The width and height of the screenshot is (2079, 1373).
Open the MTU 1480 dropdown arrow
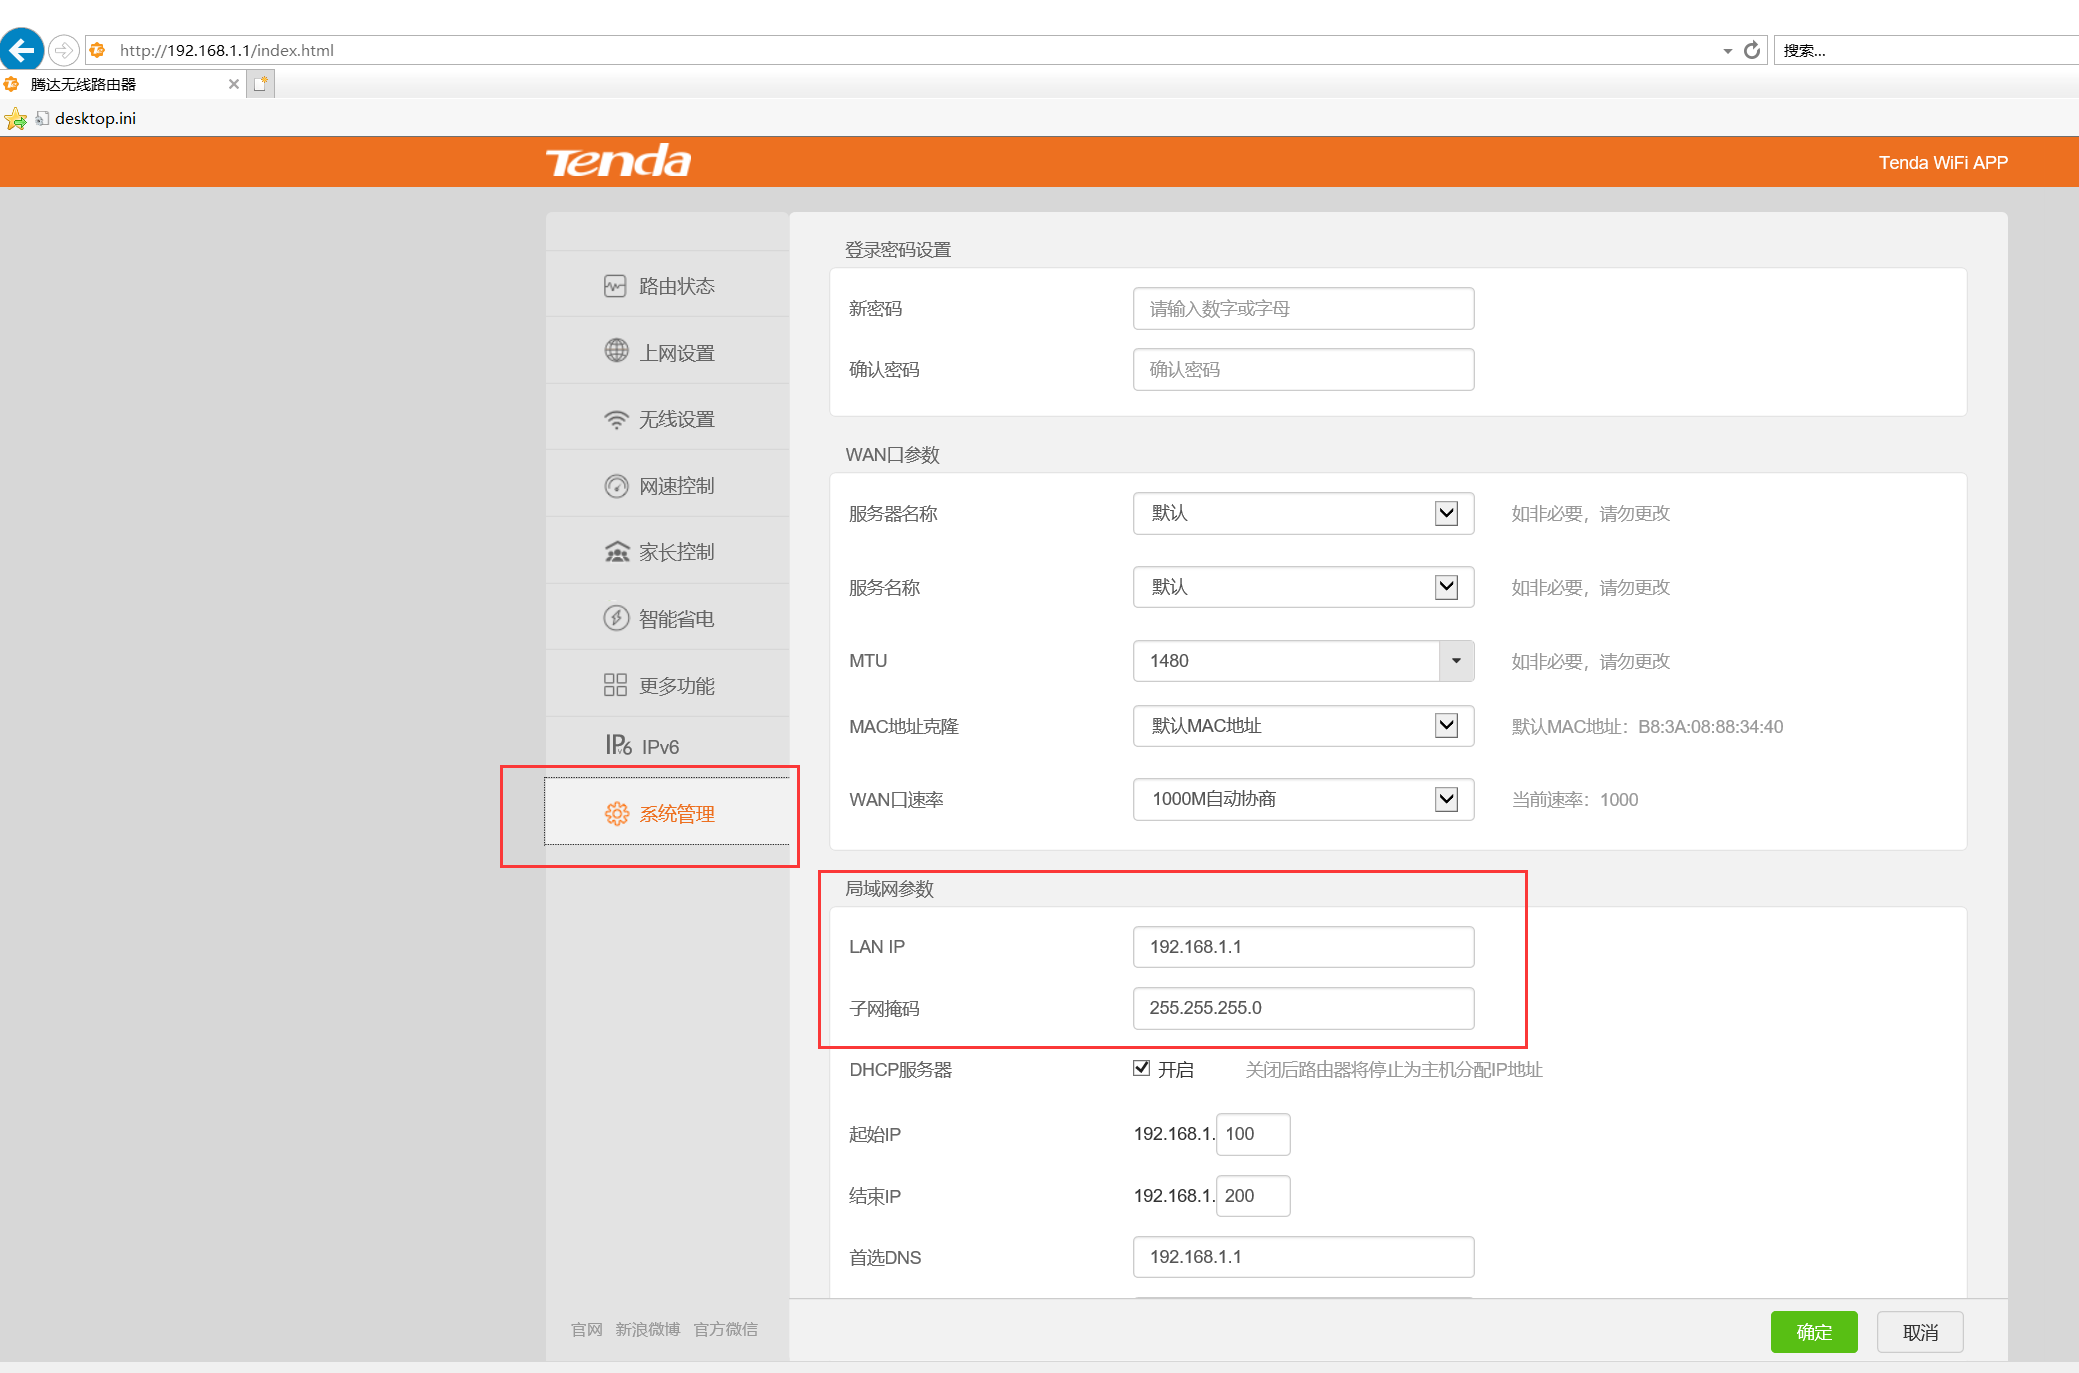coord(1456,661)
